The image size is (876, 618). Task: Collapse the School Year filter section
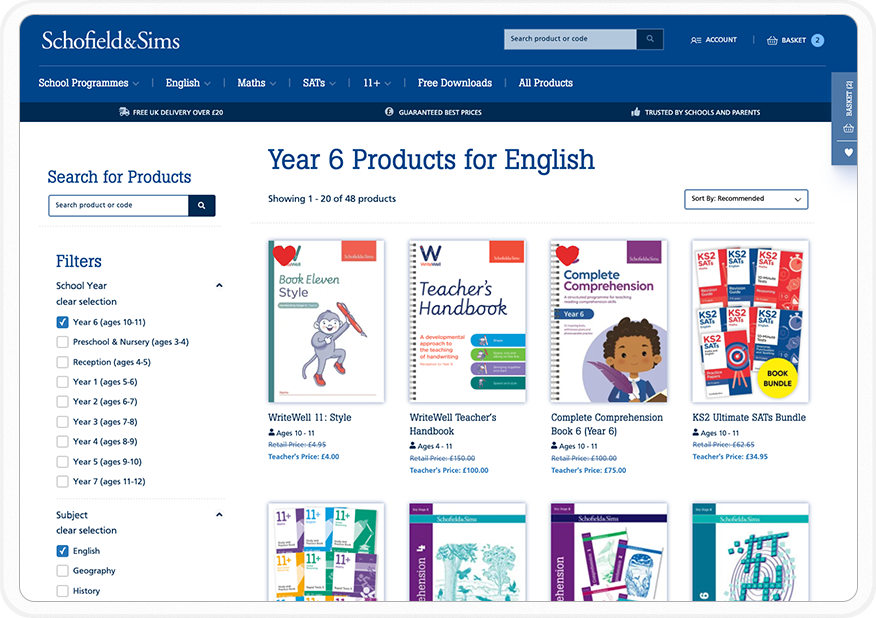(x=219, y=286)
